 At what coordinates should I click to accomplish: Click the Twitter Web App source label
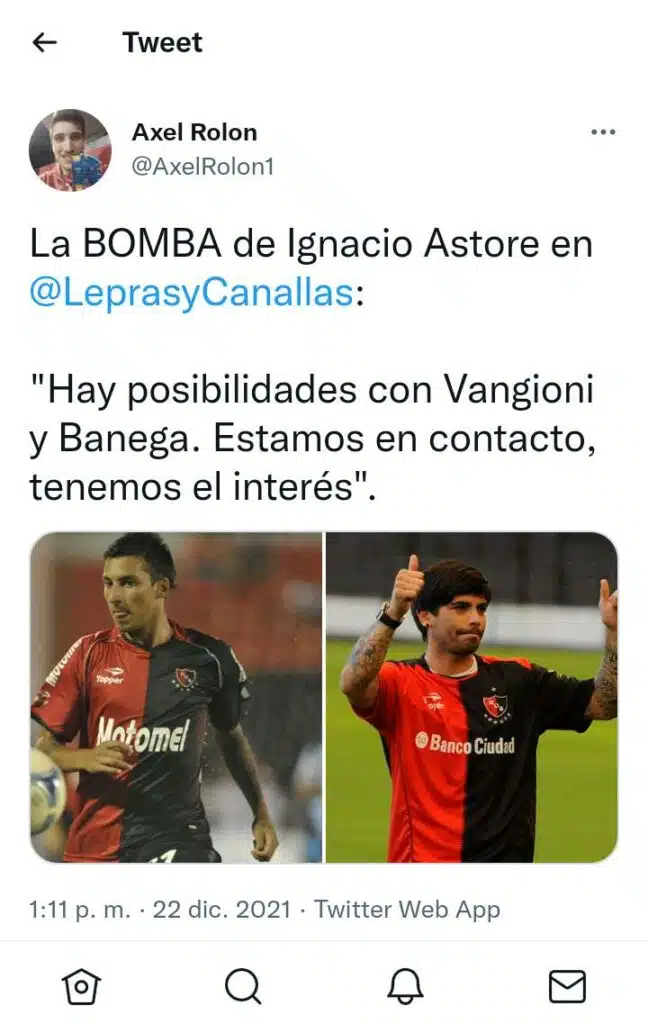click(407, 909)
